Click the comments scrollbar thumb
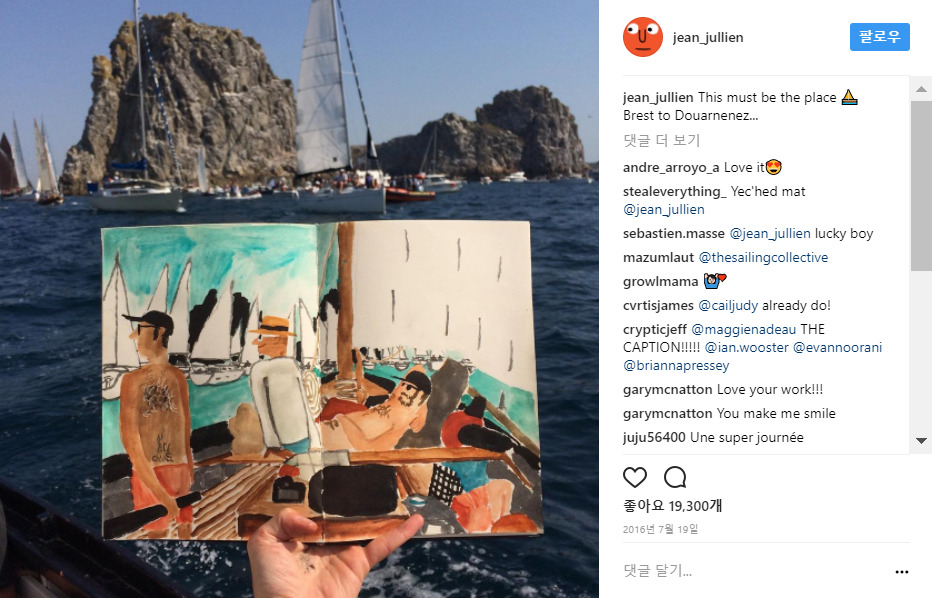The width and height of the screenshot is (932, 598). coord(921,185)
